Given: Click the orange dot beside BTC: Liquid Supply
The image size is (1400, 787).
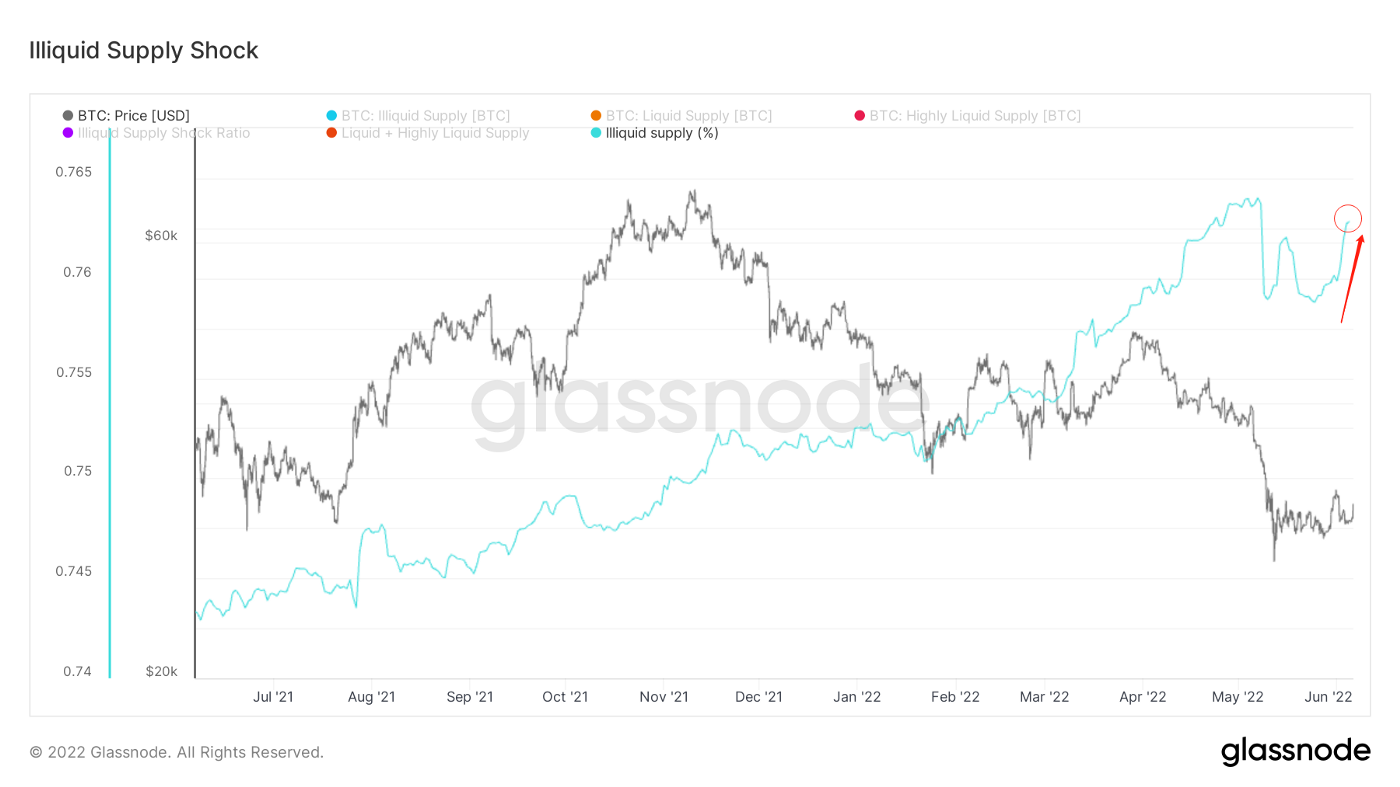Looking at the screenshot, I should coord(596,116).
